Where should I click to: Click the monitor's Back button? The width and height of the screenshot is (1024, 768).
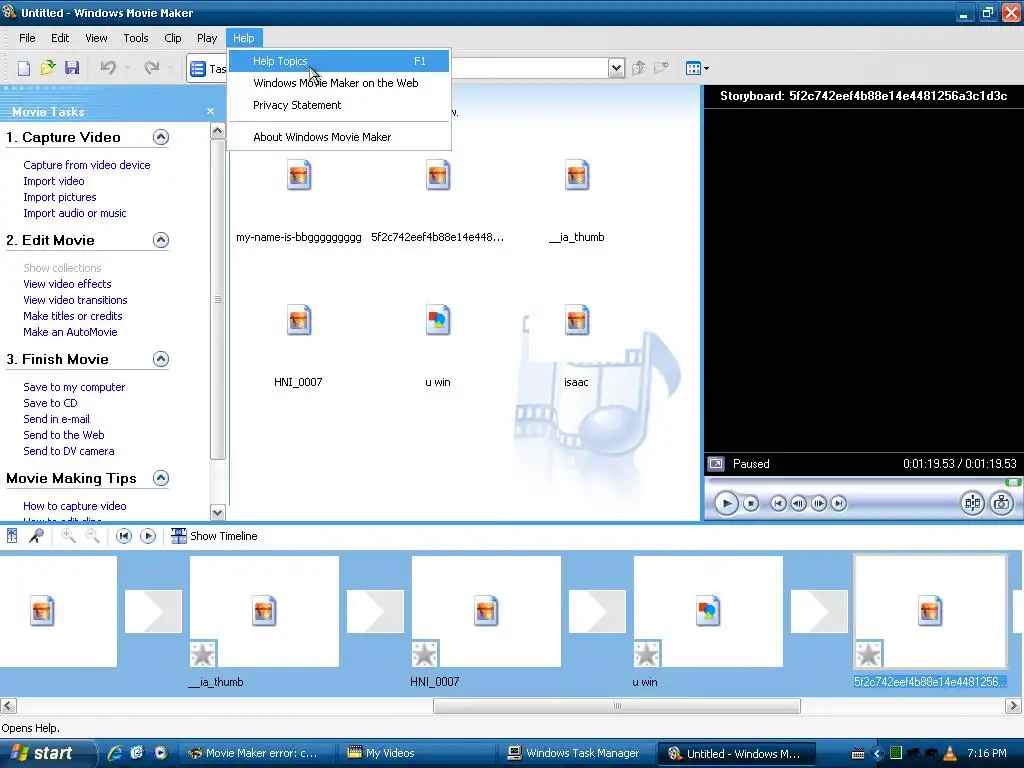tap(778, 504)
